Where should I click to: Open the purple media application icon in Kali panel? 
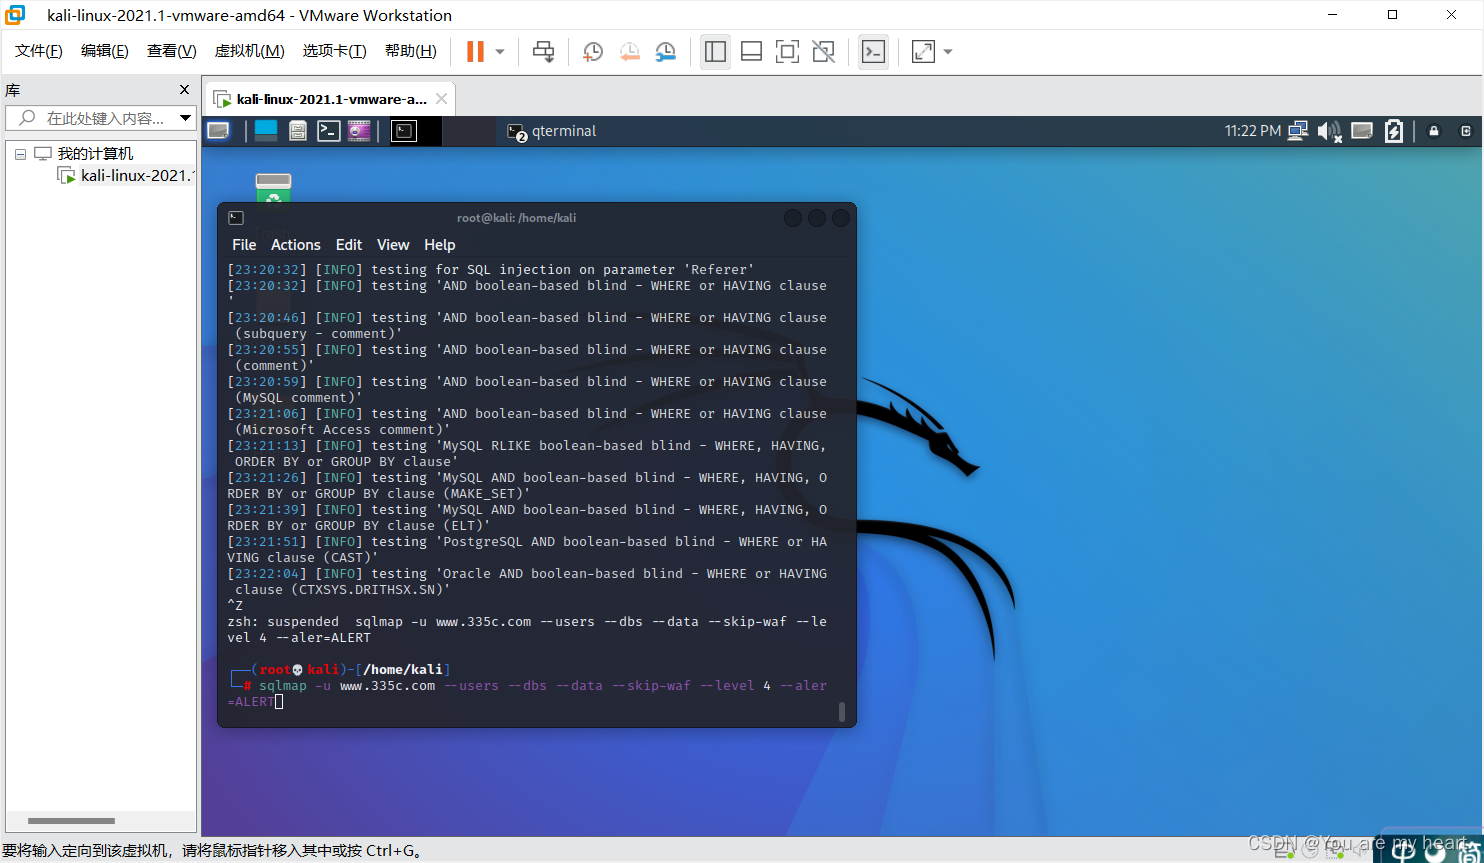tap(359, 131)
